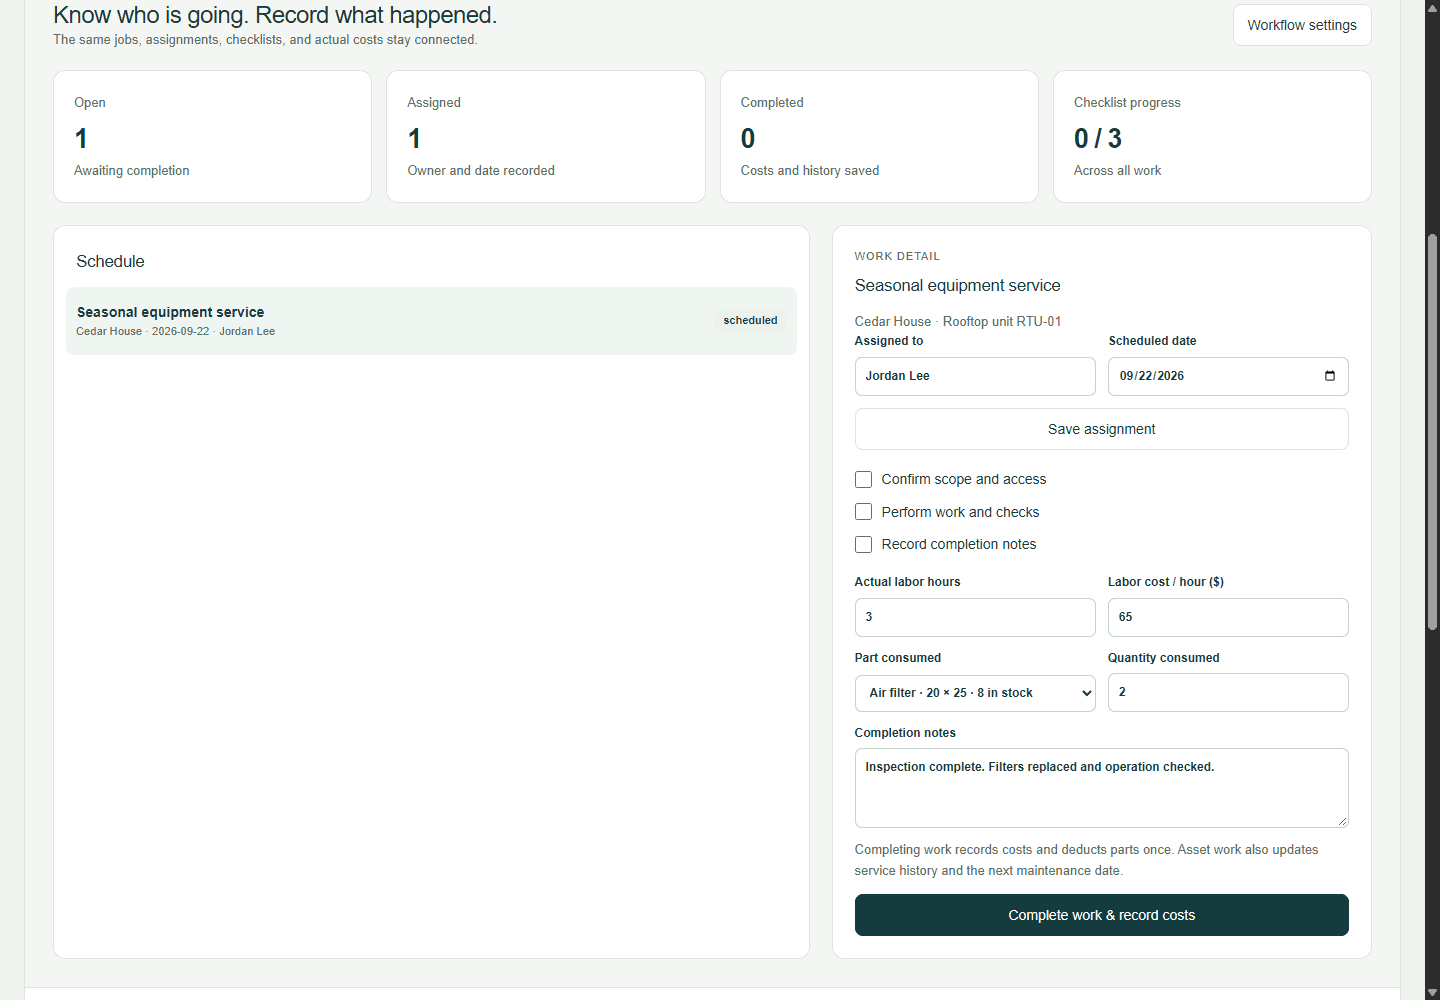
Task: Click the Know who is going heading
Action: click(x=275, y=15)
